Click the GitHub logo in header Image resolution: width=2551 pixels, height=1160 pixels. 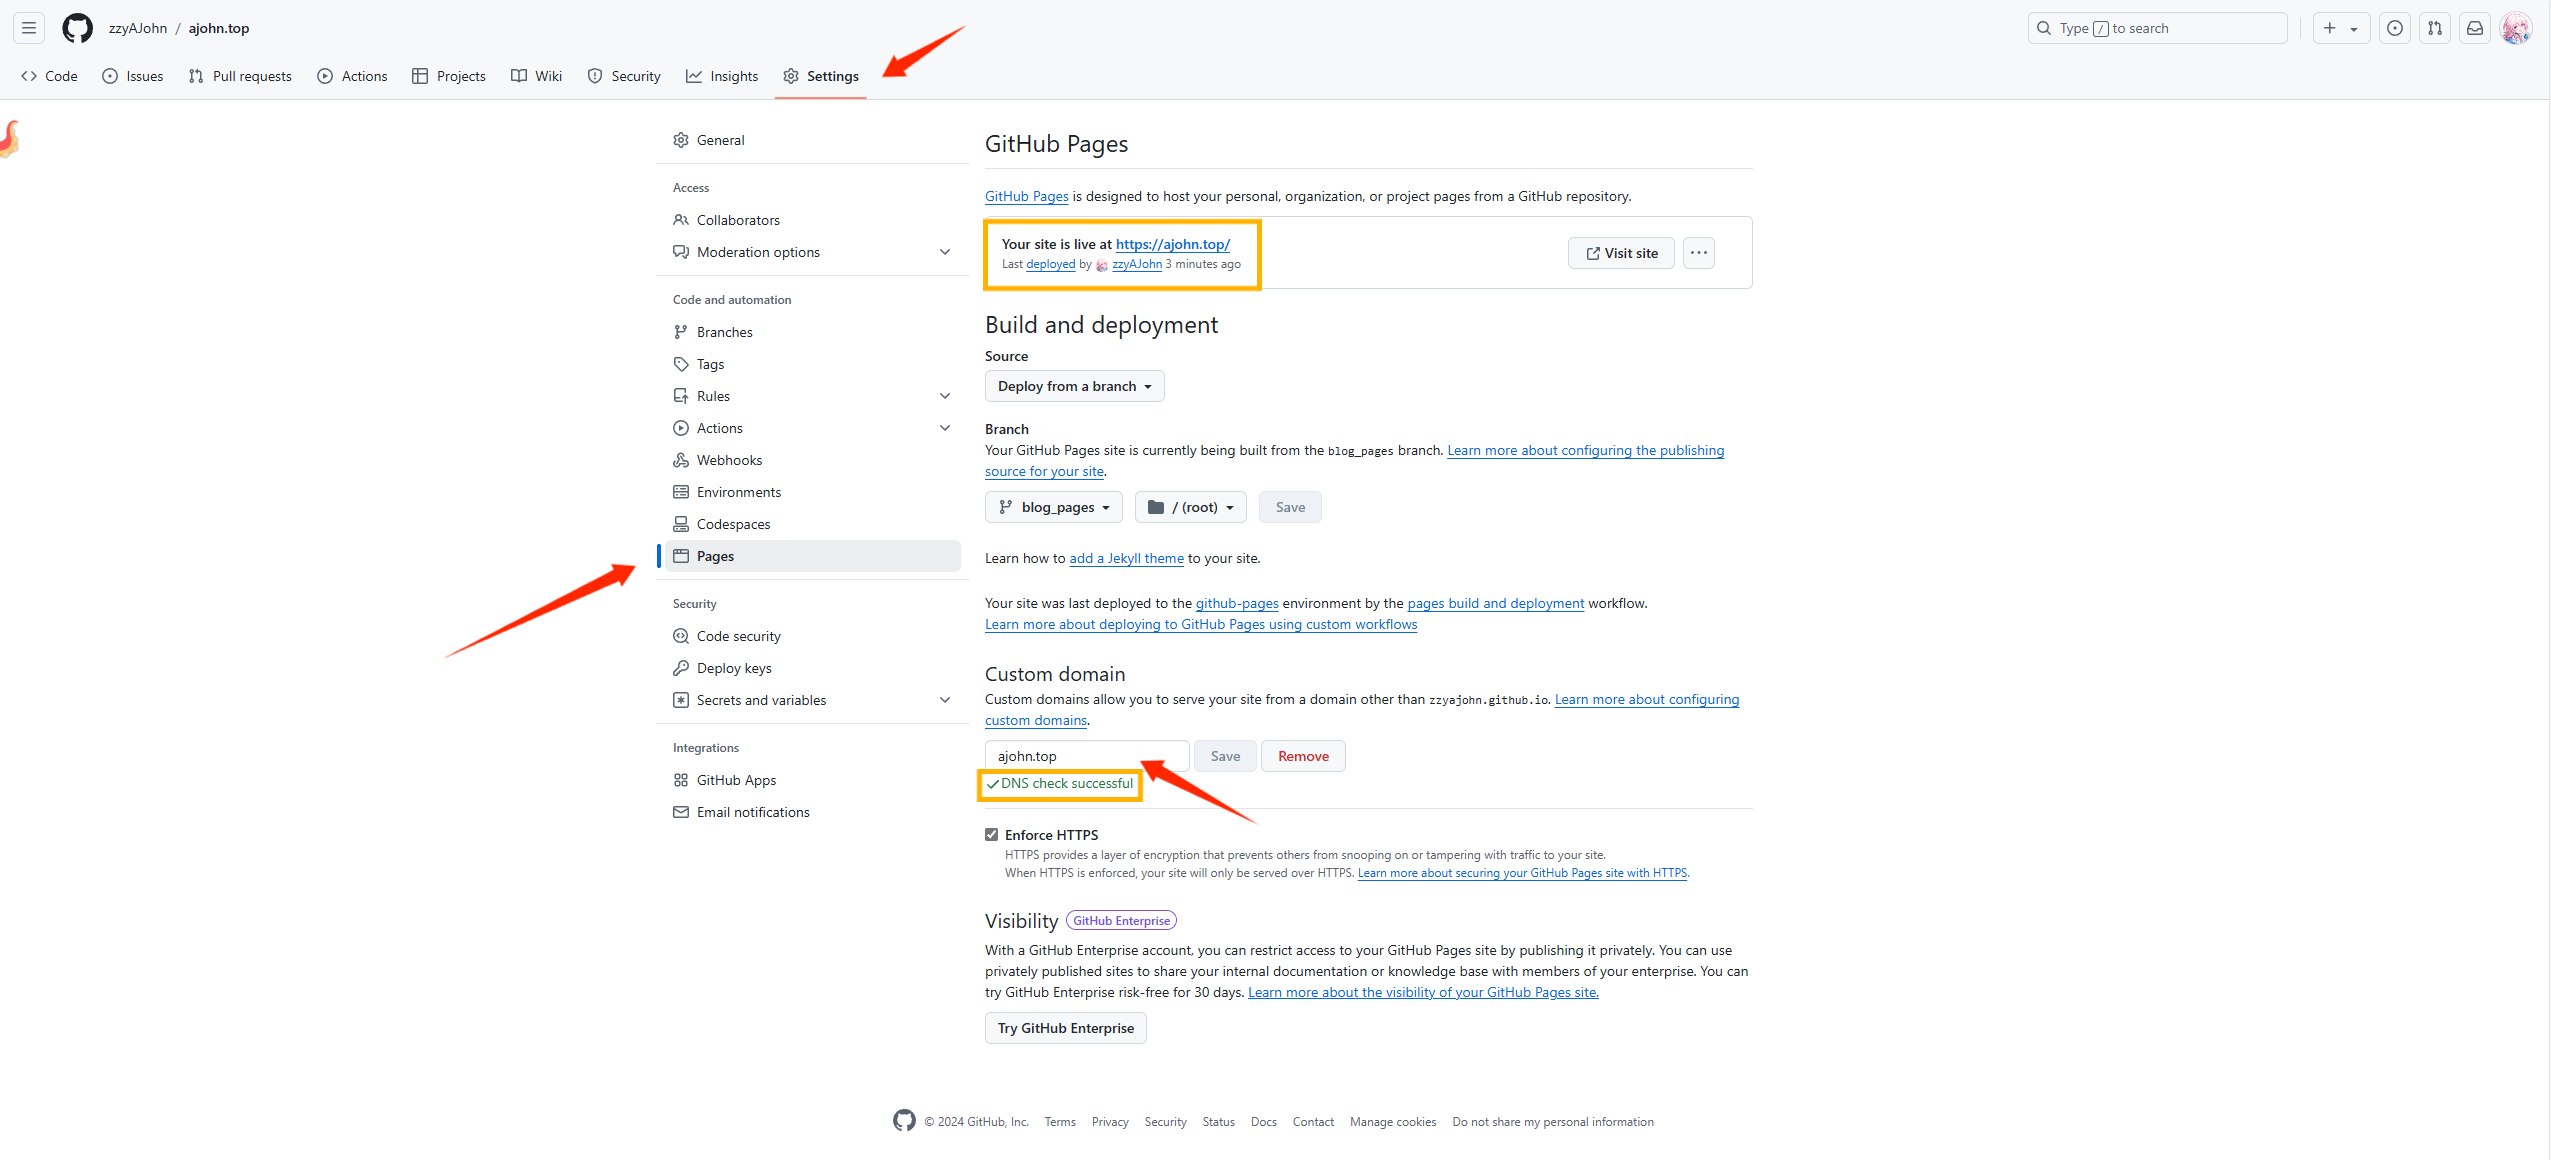click(x=77, y=28)
